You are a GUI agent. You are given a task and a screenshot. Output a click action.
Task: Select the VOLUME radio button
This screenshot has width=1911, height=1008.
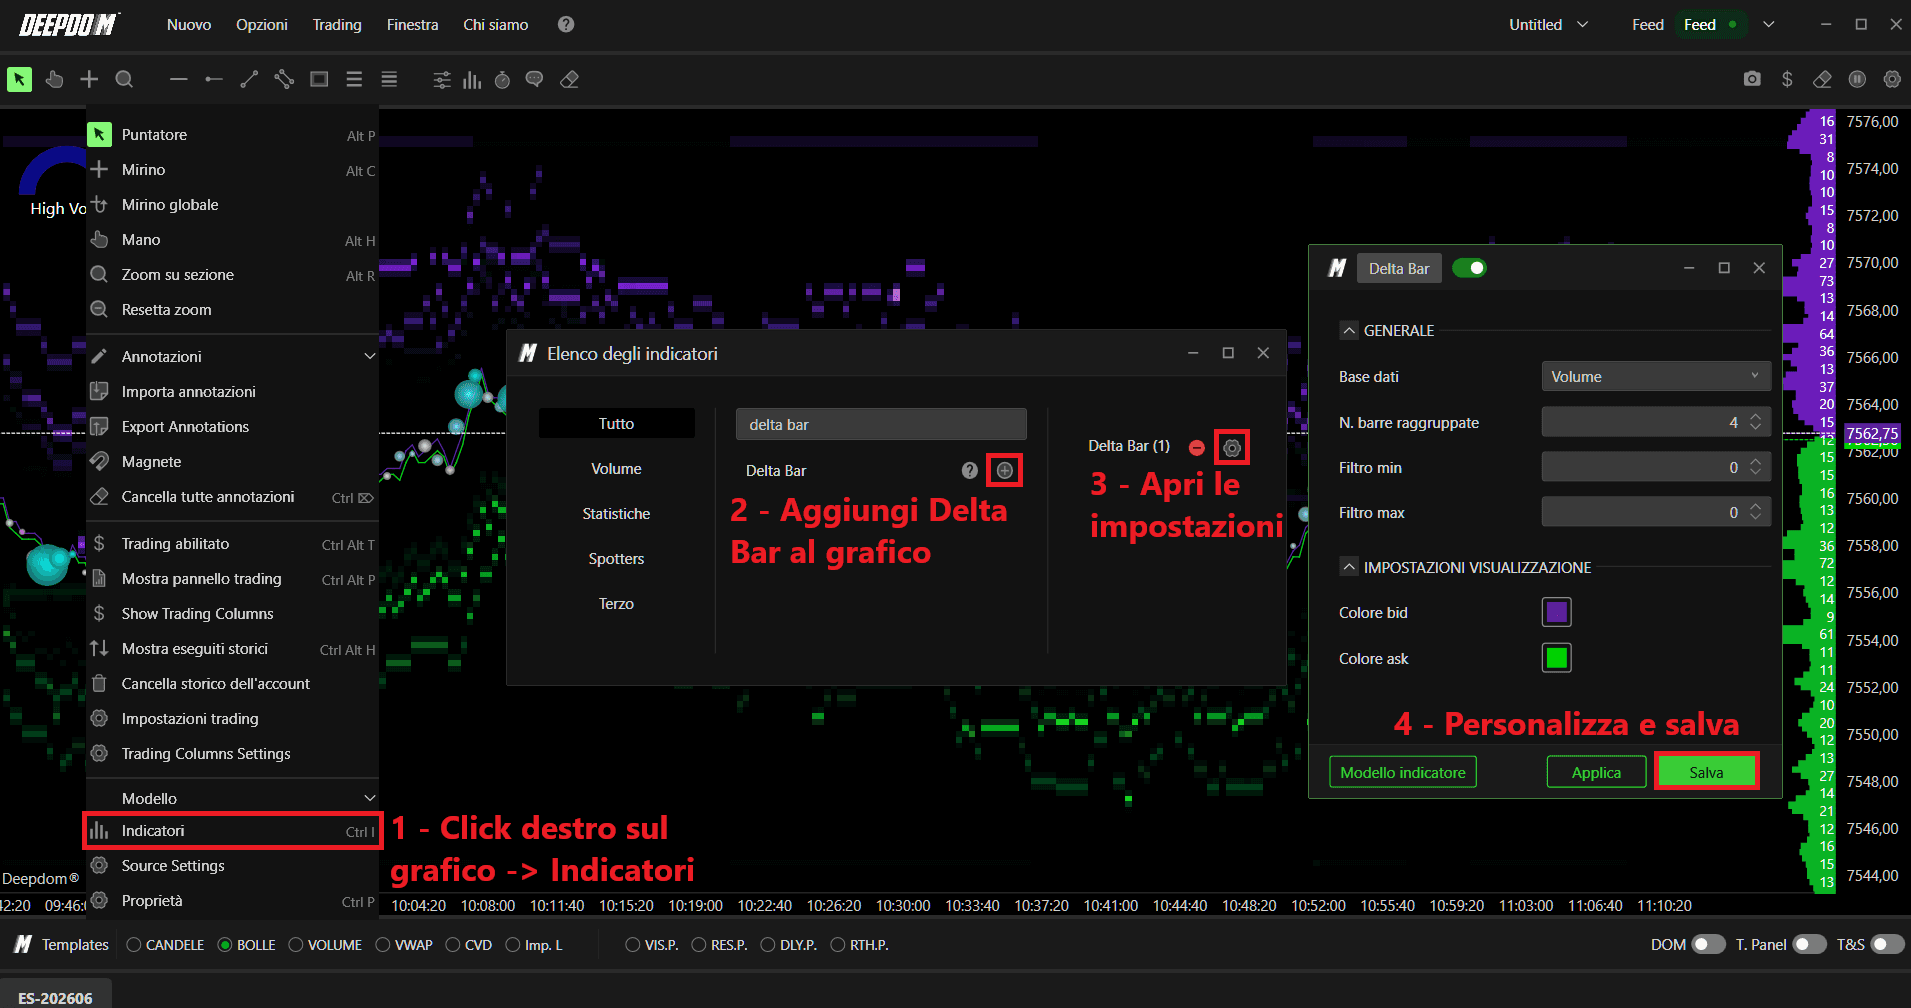(x=295, y=945)
